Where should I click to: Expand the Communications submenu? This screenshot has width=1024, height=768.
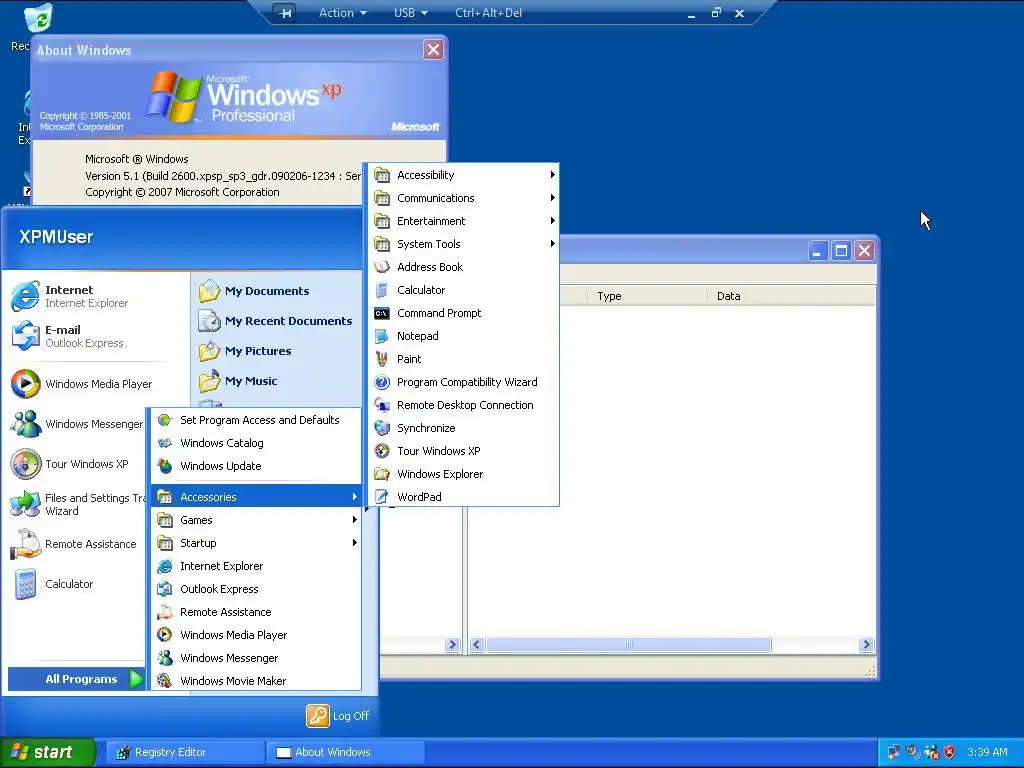point(464,197)
